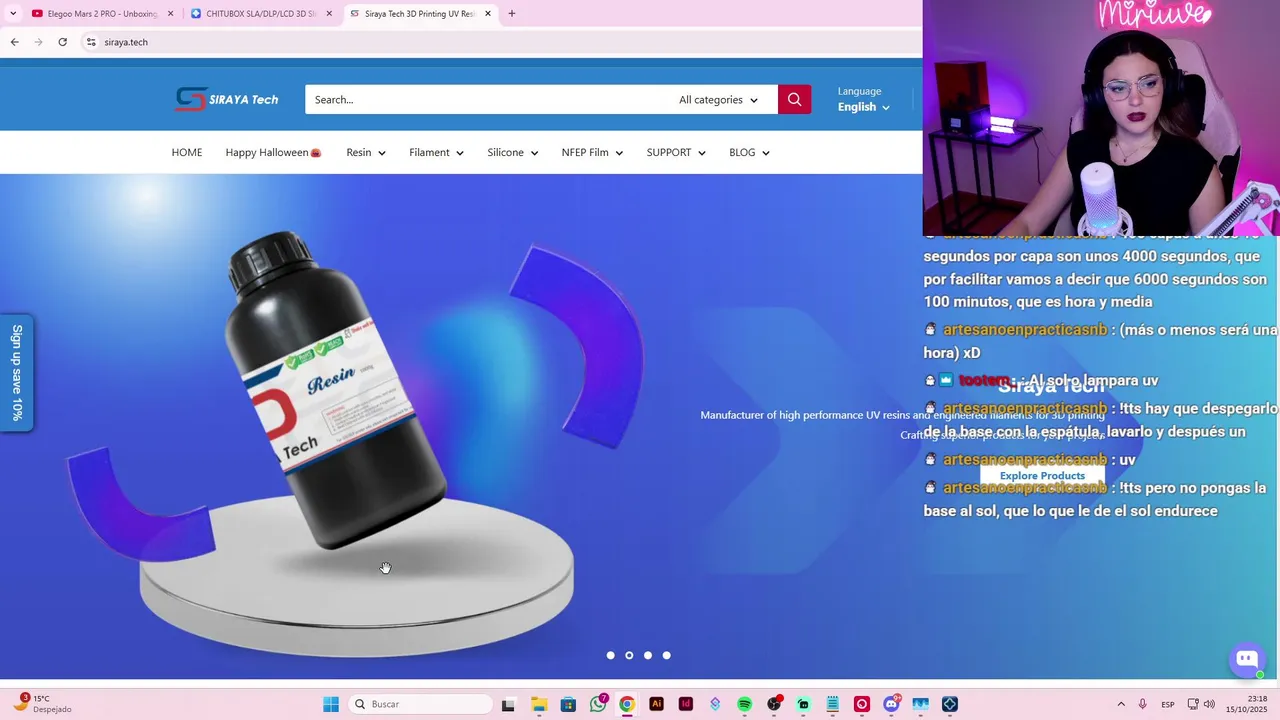
Task: Expand the Resin menu
Action: pos(366,152)
